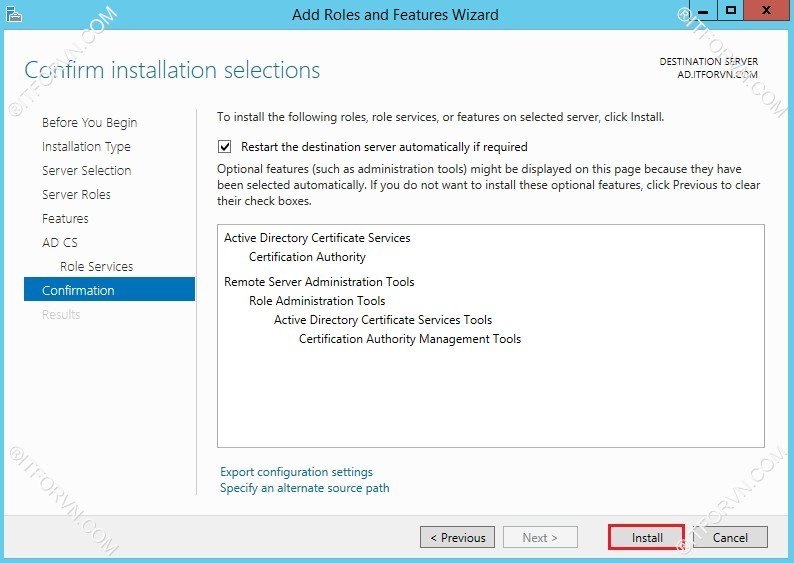Click the Install button
Viewport: 794px width, 563px height.
pos(646,537)
